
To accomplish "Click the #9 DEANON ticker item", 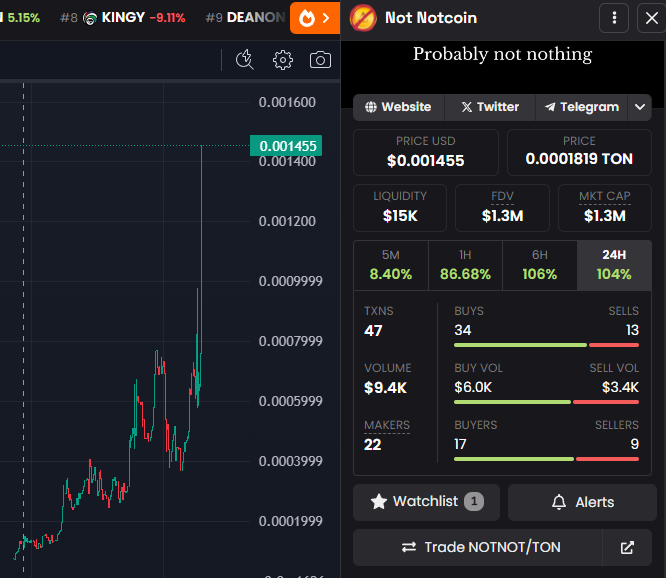I will point(246,18).
